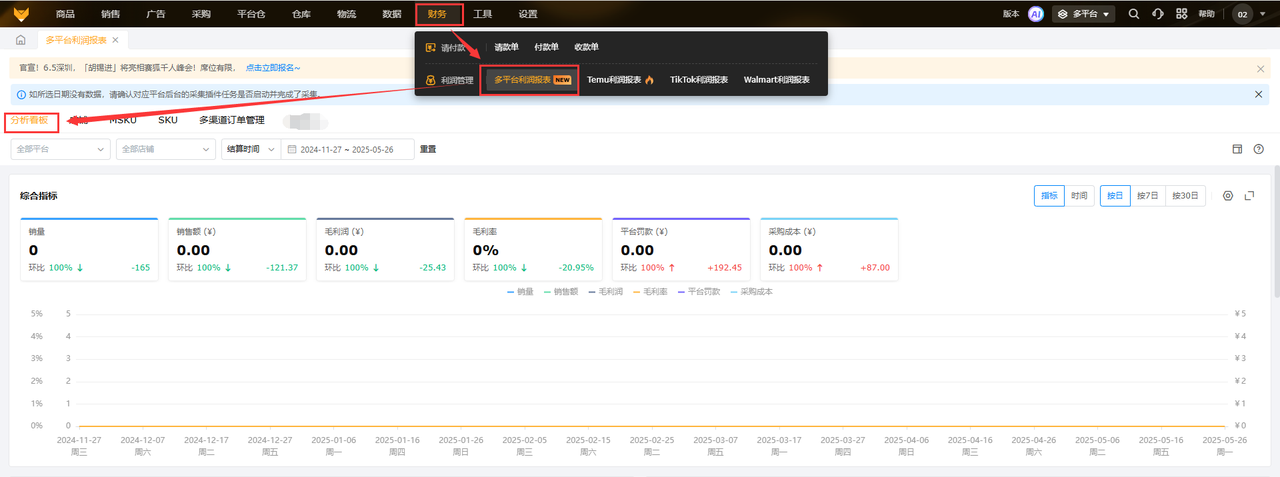Screen dimensions: 1280x477
Task: Click the 利润管理 money-bag icon
Action: coord(431,80)
